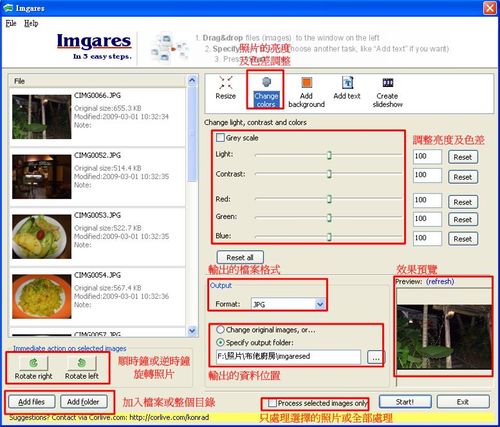Select the Add text task icon
Viewport: 500px width, 427px height.
pyautogui.click(x=347, y=88)
